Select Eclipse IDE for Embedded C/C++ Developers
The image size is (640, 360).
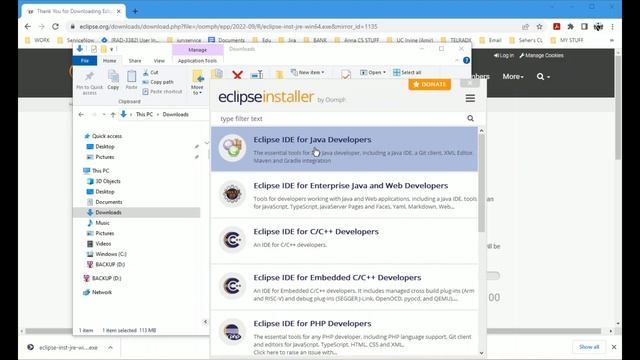coord(344,287)
